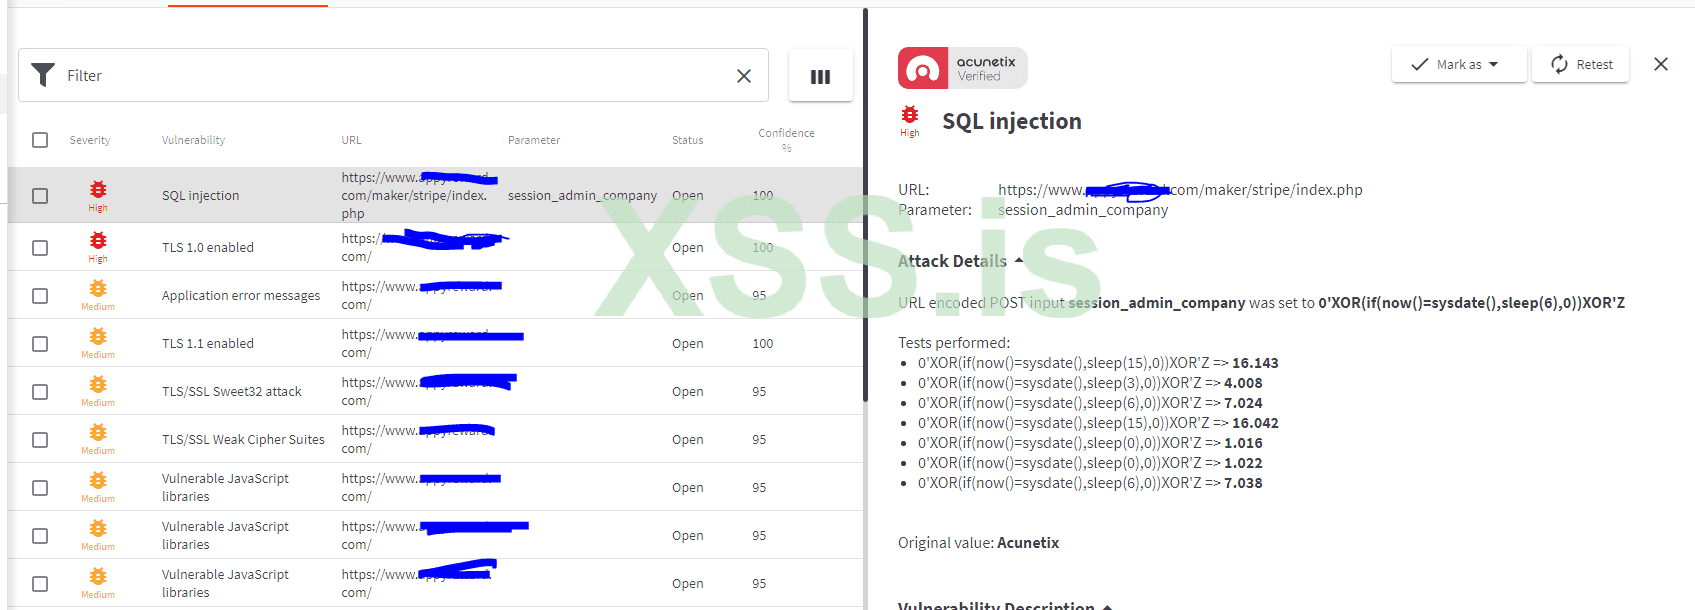Sort by Severity column header

click(90, 140)
